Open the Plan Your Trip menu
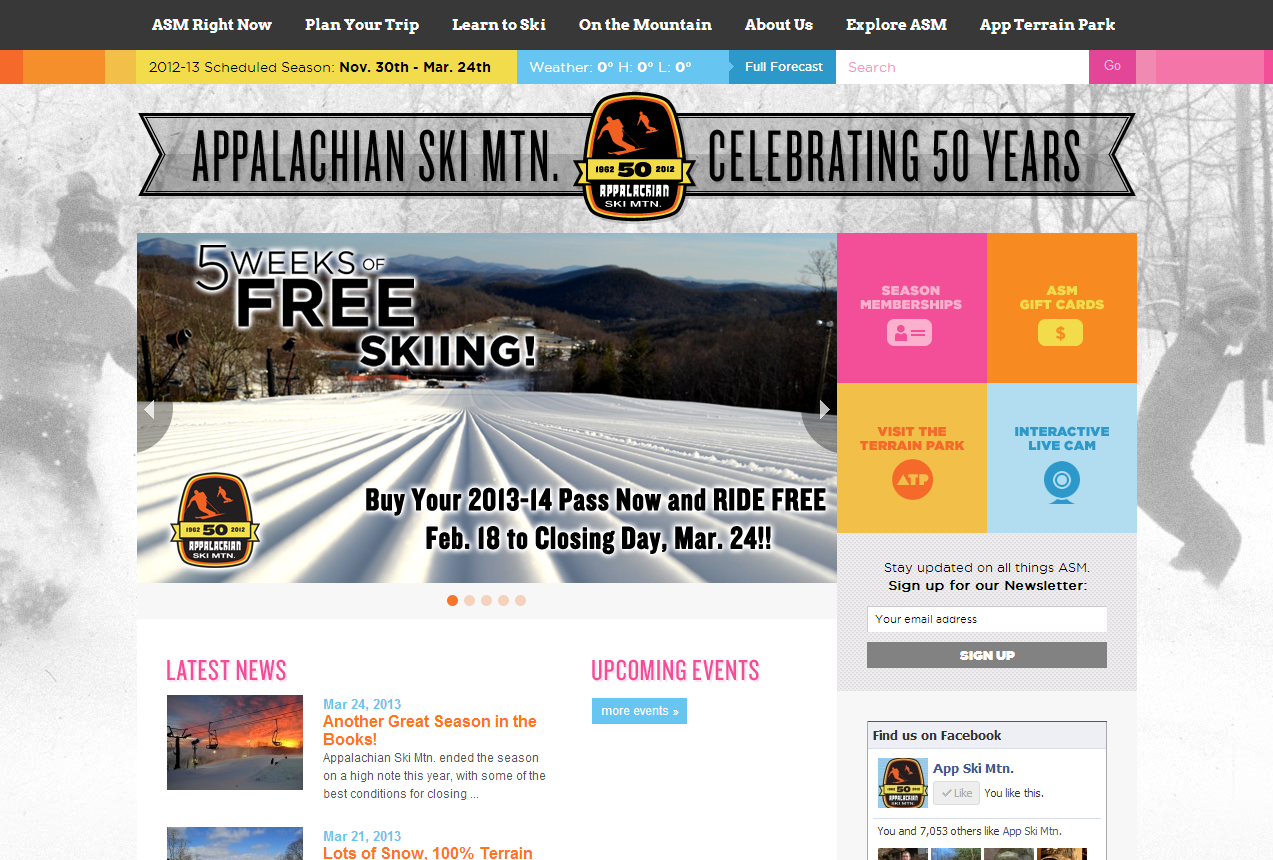This screenshot has width=1273, height=860. (x=362, y=25)
